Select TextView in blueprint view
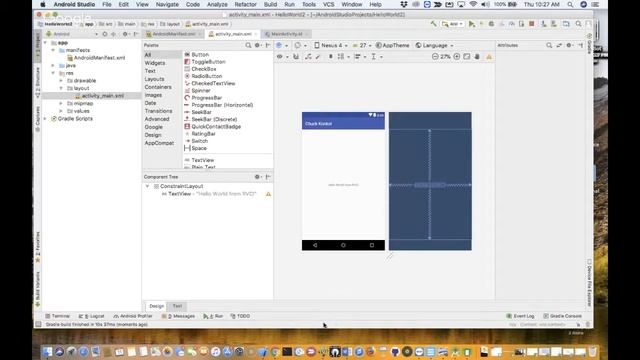Image resolution: width=640 pixels, height=360 pixels. (x=430, y=185)
